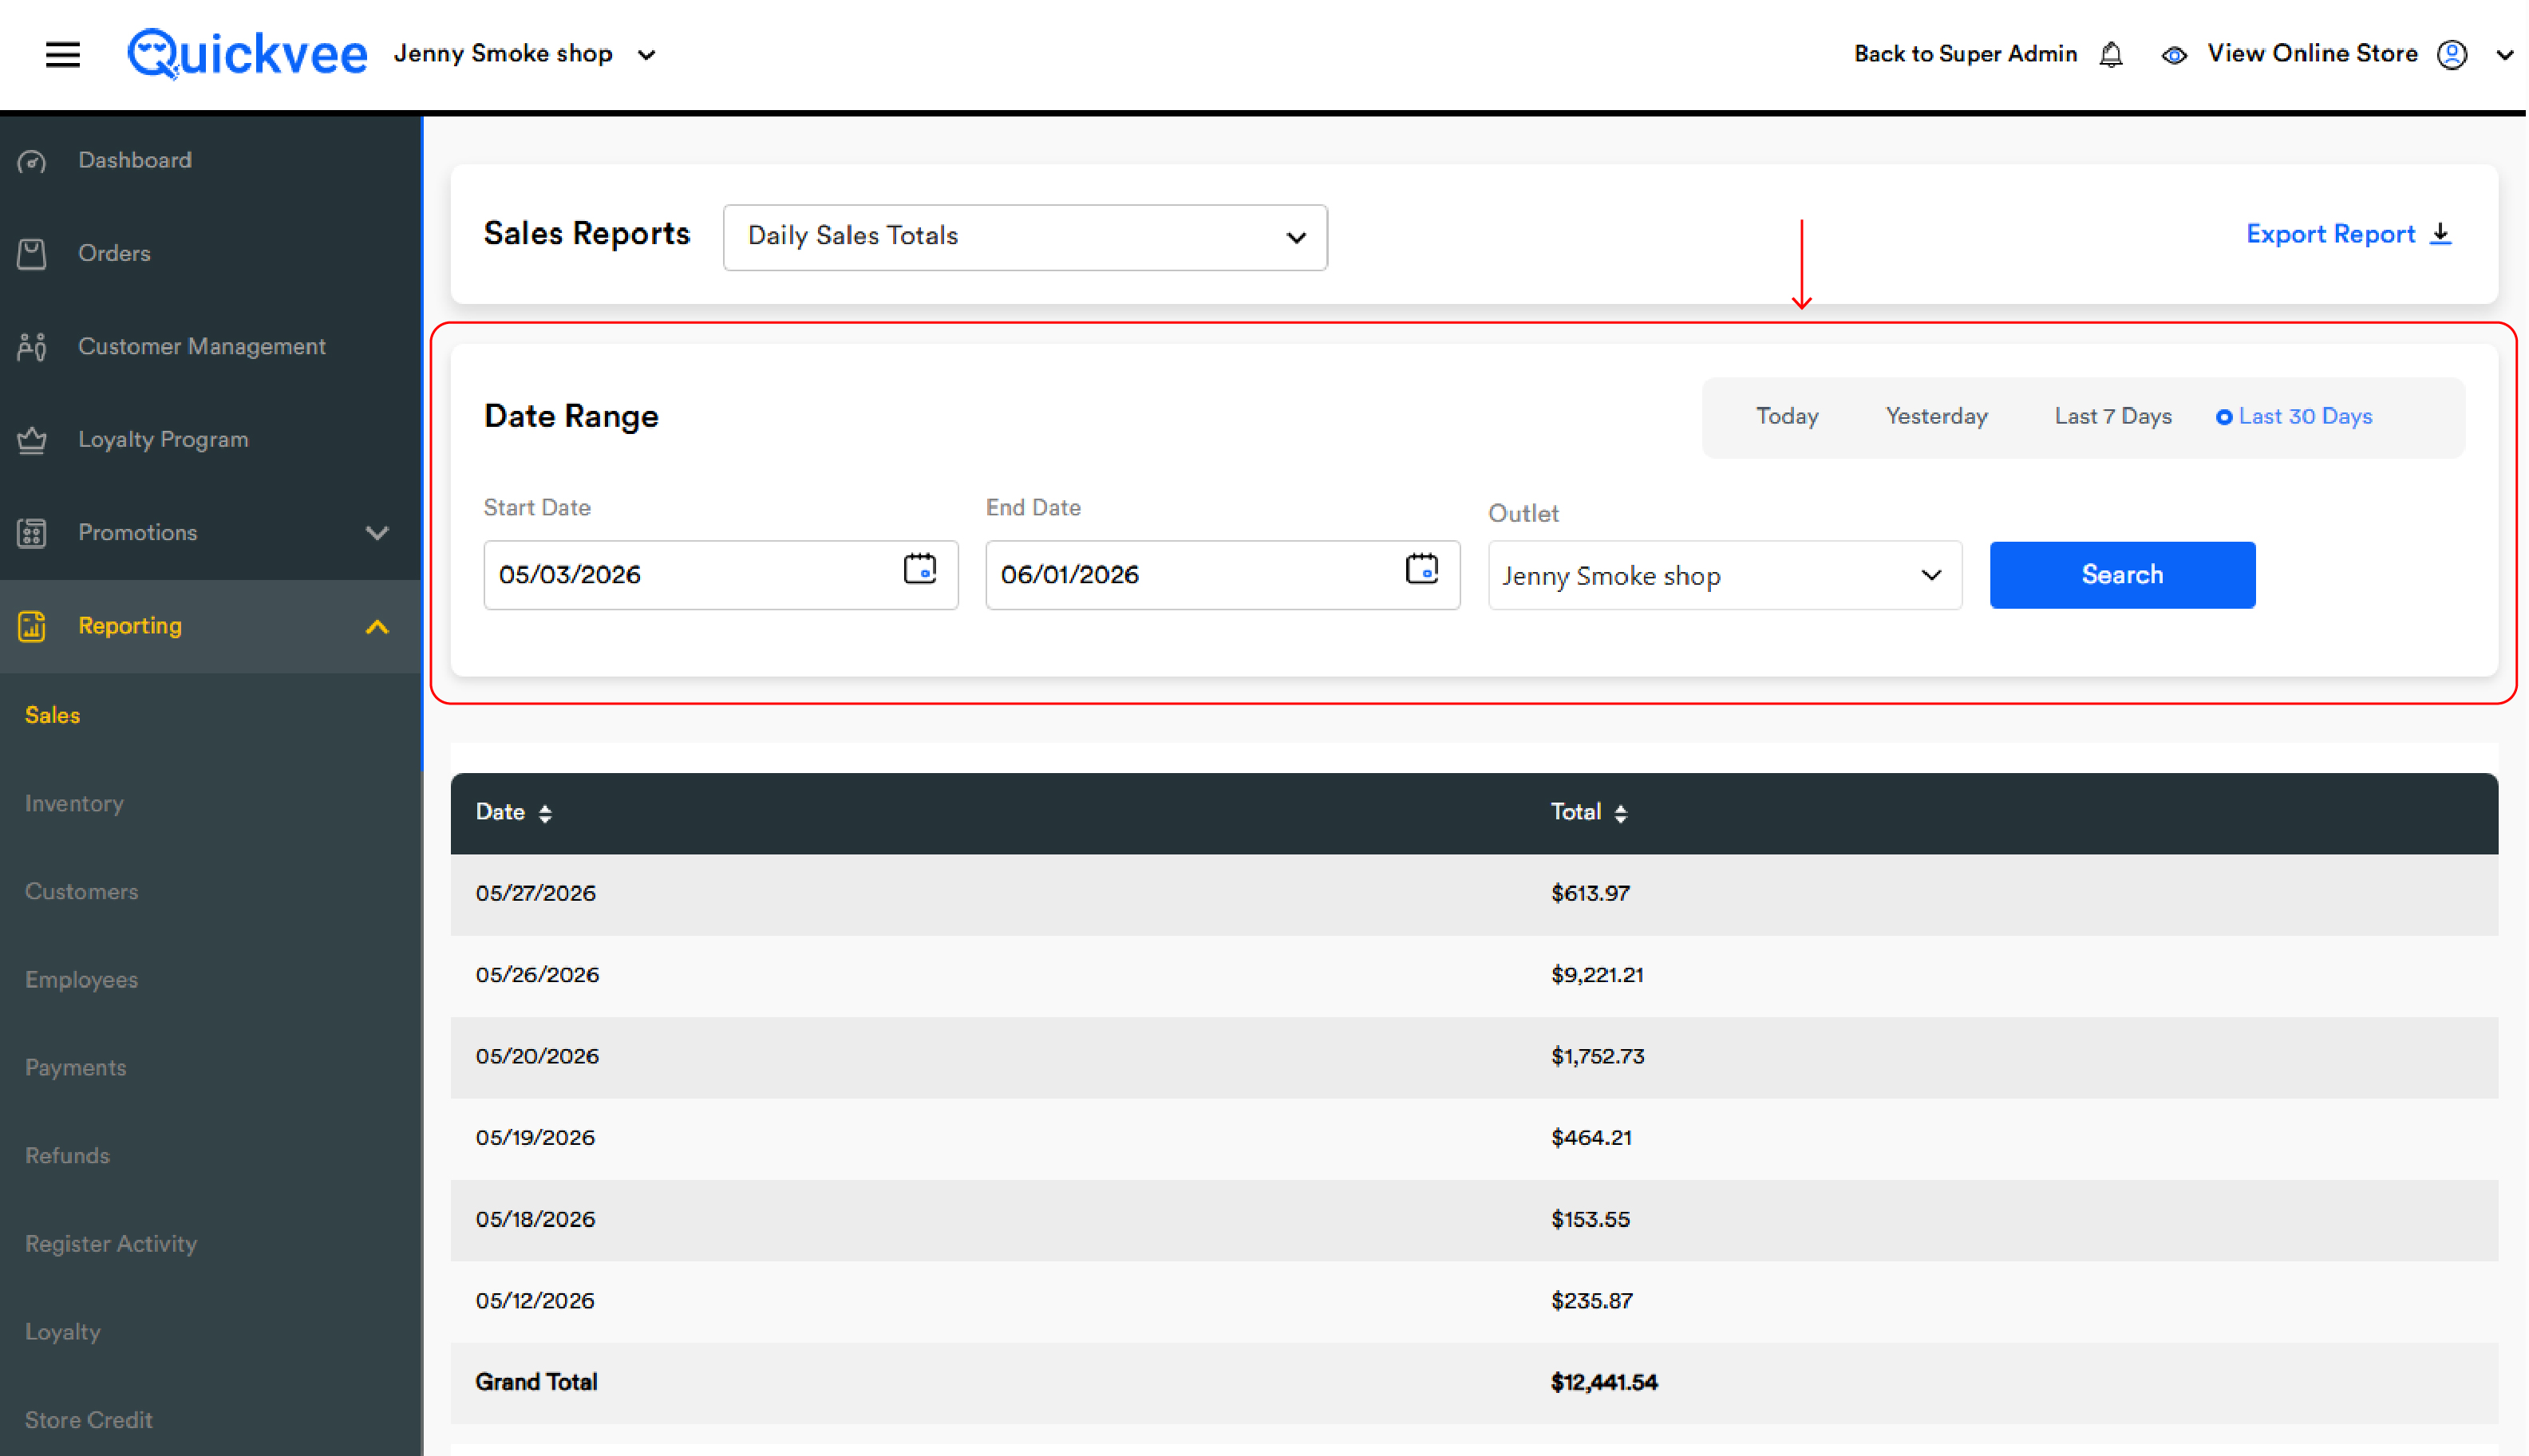The image size is (2529, 1456).
Task: Sort table by Total column arrows
Action: pos(1621,813)
